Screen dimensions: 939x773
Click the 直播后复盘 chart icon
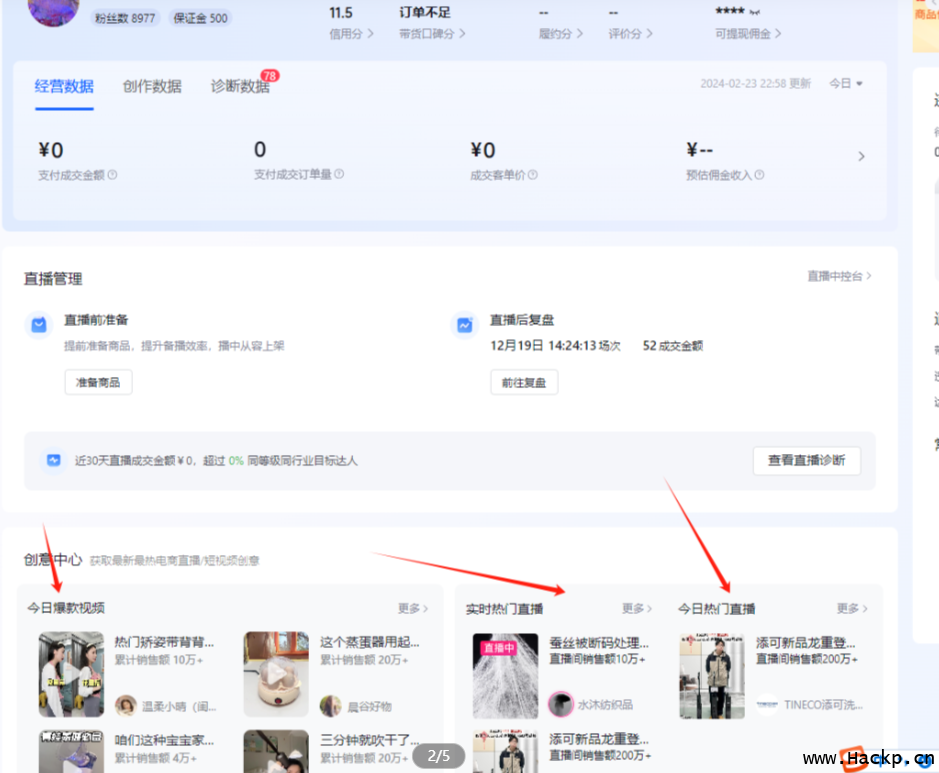point(465,326)
